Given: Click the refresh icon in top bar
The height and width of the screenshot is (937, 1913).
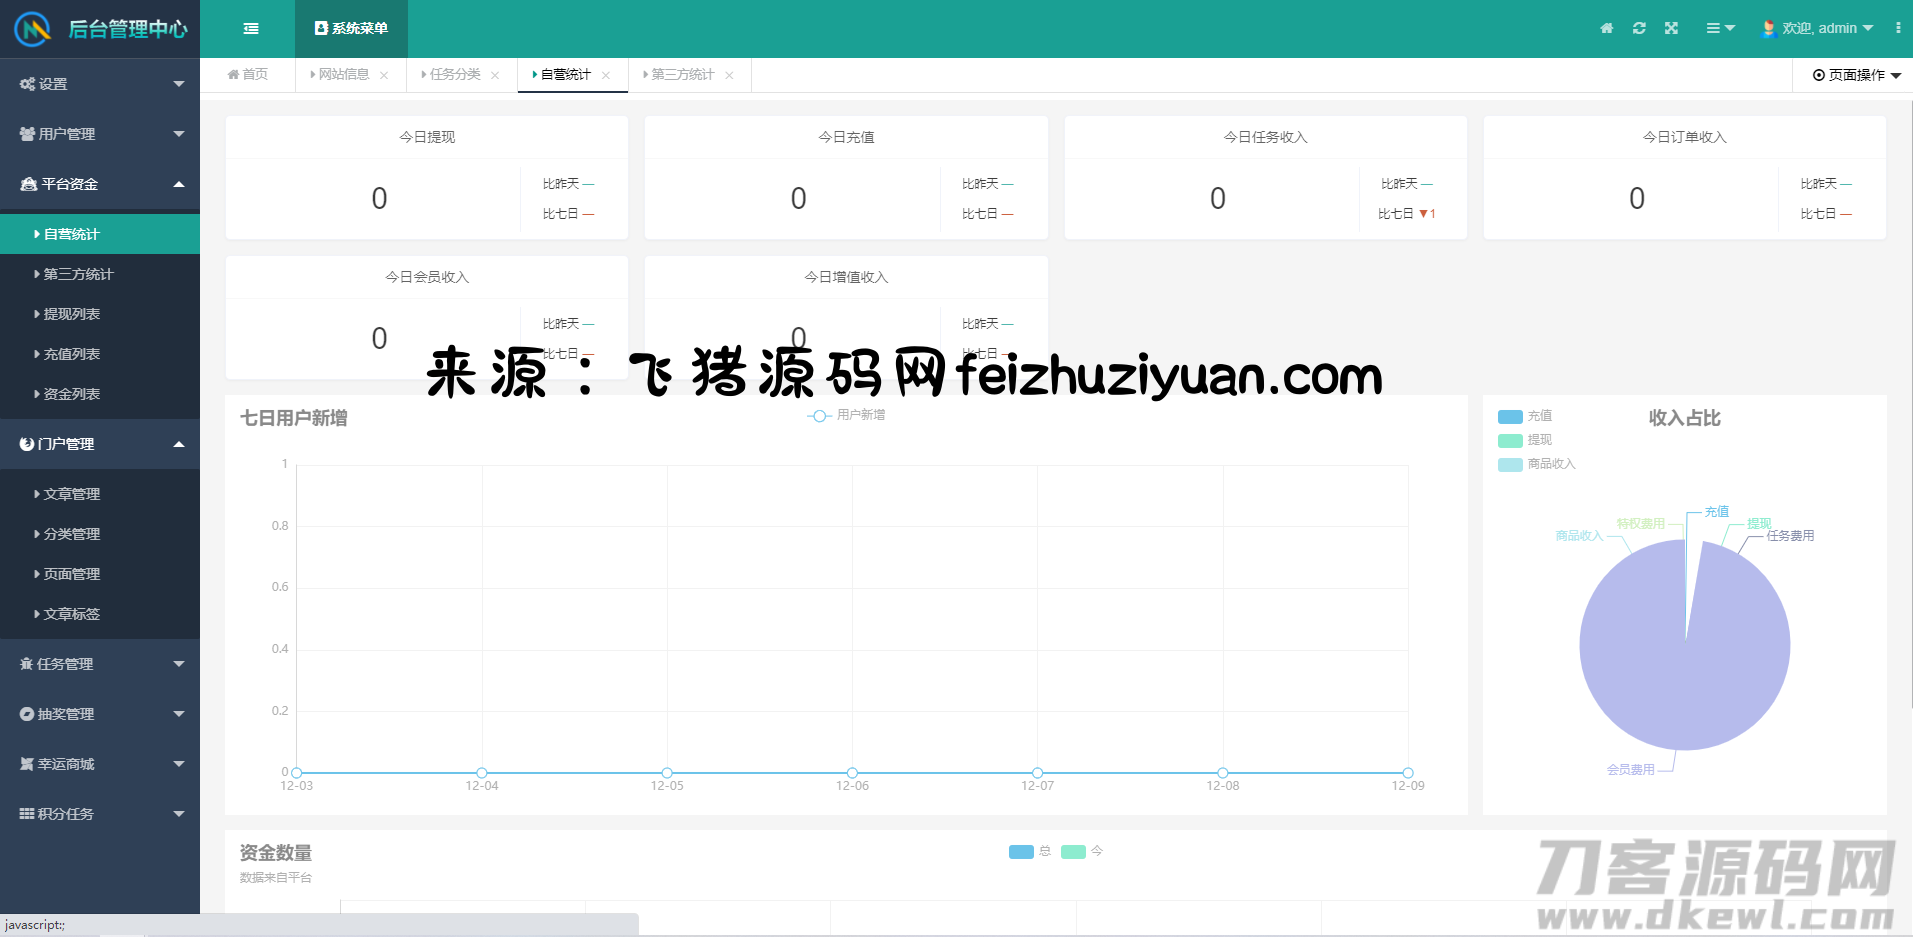Looking at the screenshot, I should click(1639, 28).
